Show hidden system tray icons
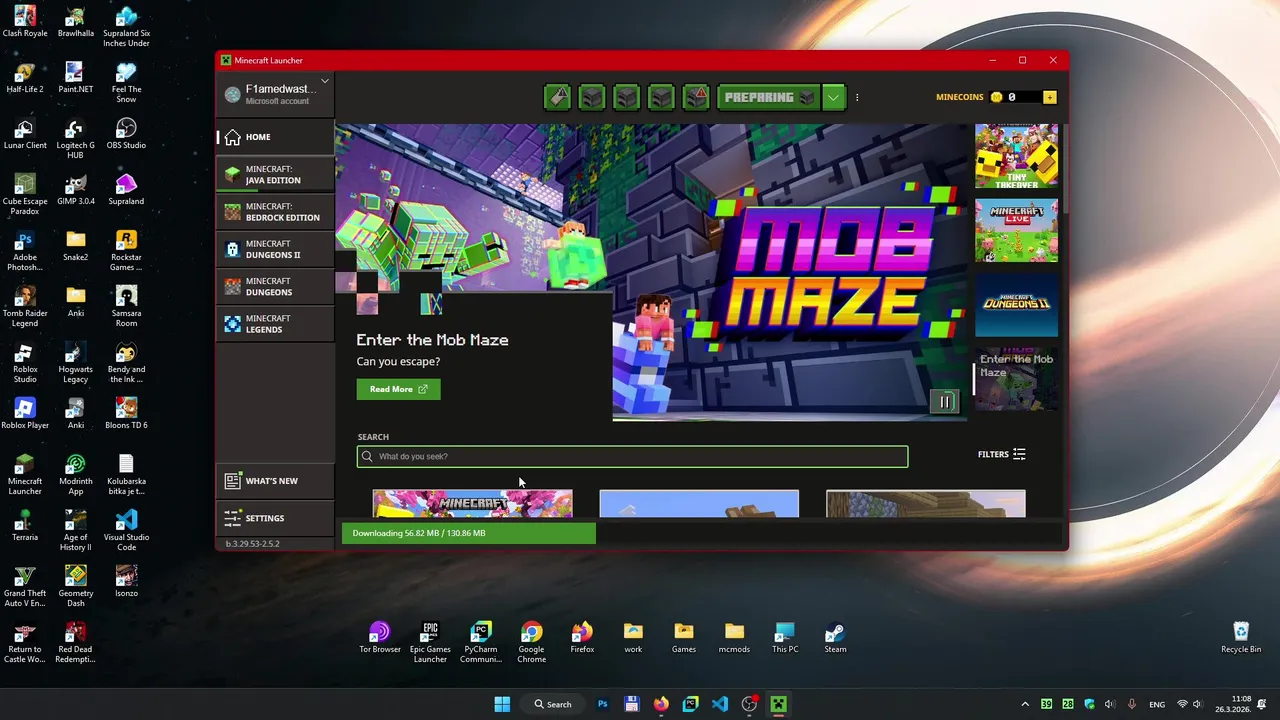Image resolution: width=1280 pixels, height=720 pixels. (x=1024, y=704)
